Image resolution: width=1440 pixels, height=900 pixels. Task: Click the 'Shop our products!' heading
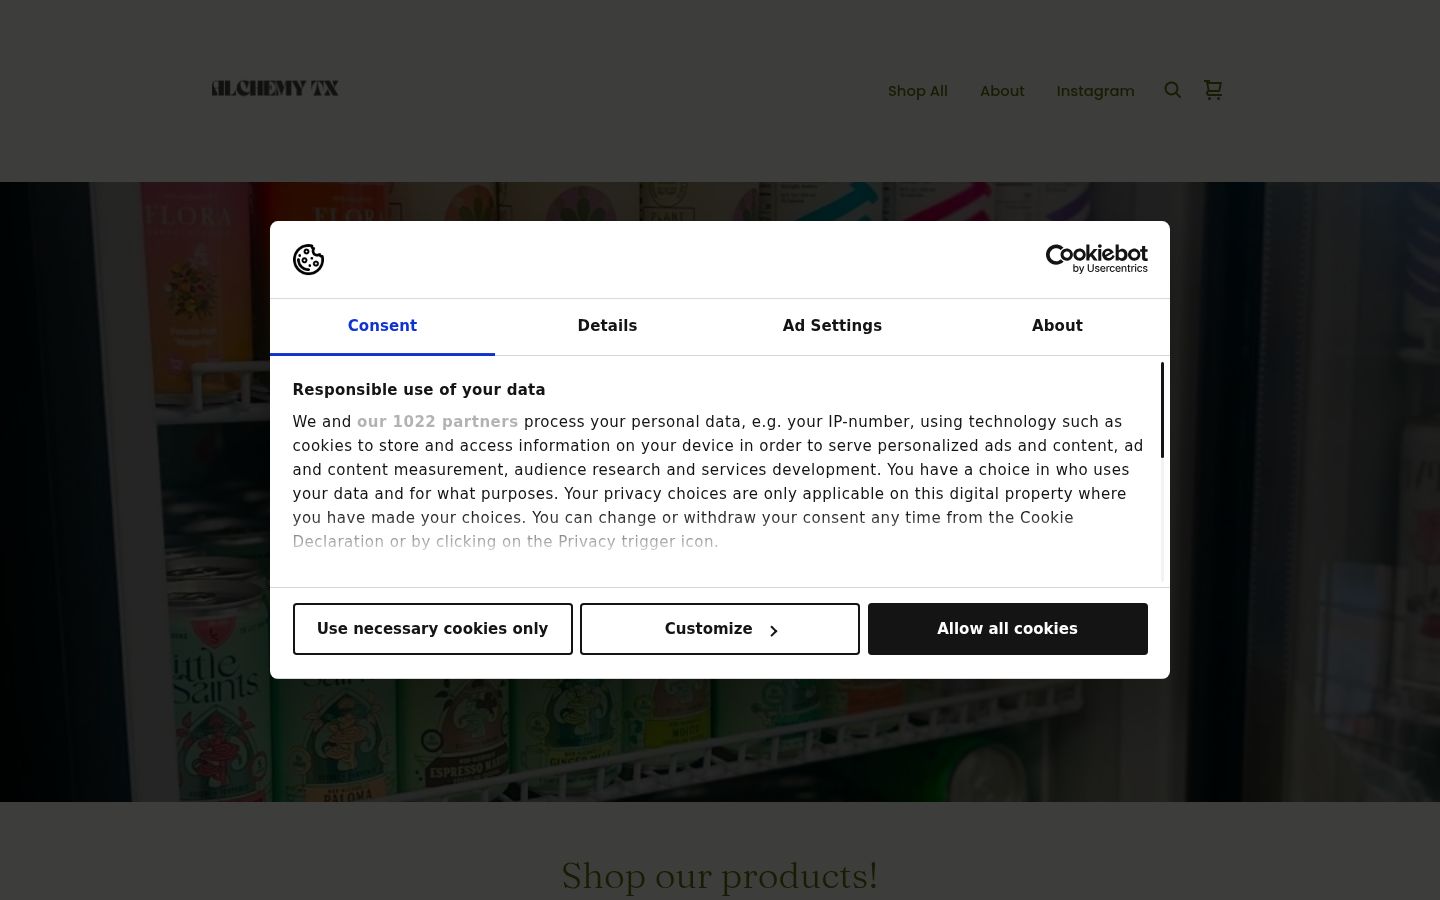[x=719, y=876]
